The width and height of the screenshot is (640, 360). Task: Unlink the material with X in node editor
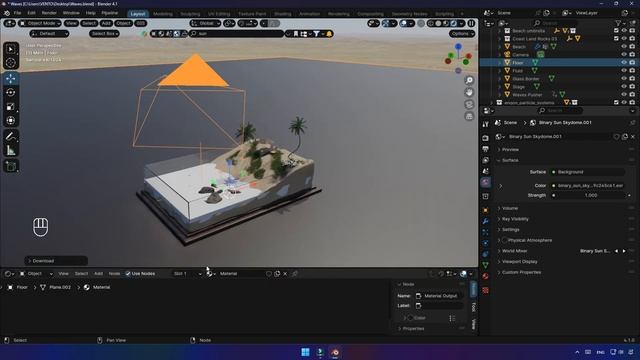(x=285, y=274)
